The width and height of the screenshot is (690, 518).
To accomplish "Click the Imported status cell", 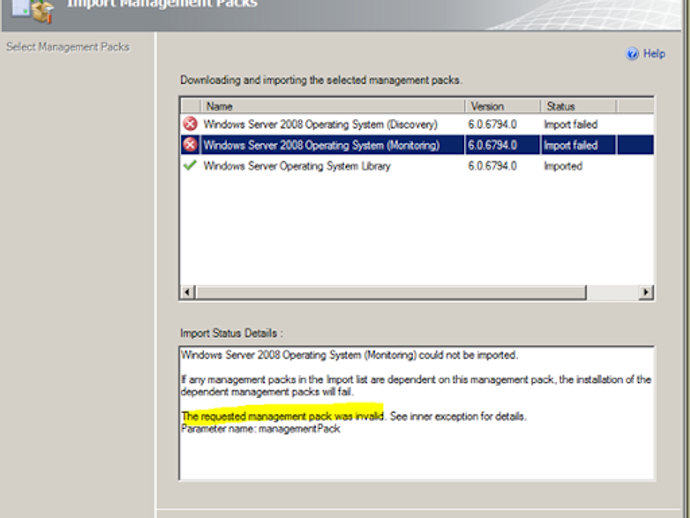I will pyautogui.click(x=563, y=166).
